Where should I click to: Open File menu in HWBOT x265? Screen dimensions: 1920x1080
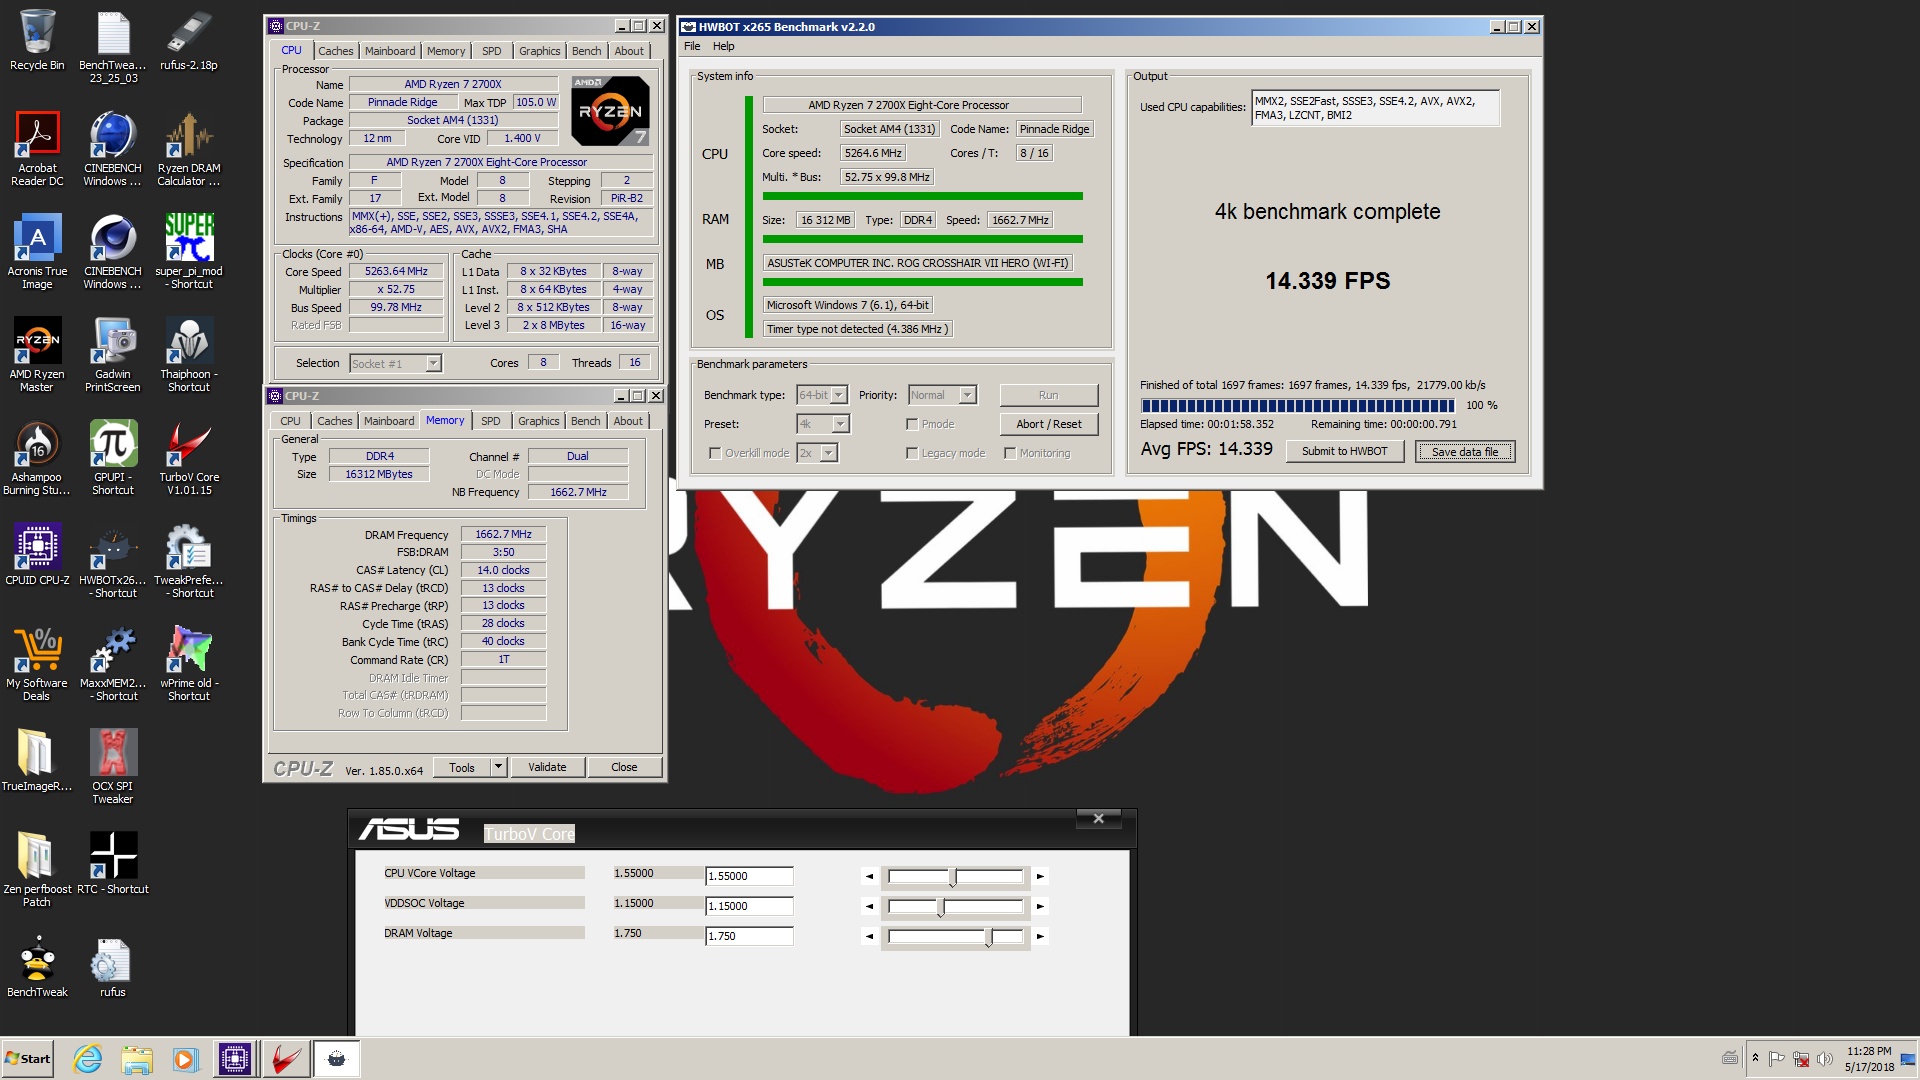pyautogui.click(x=692, y=46)
